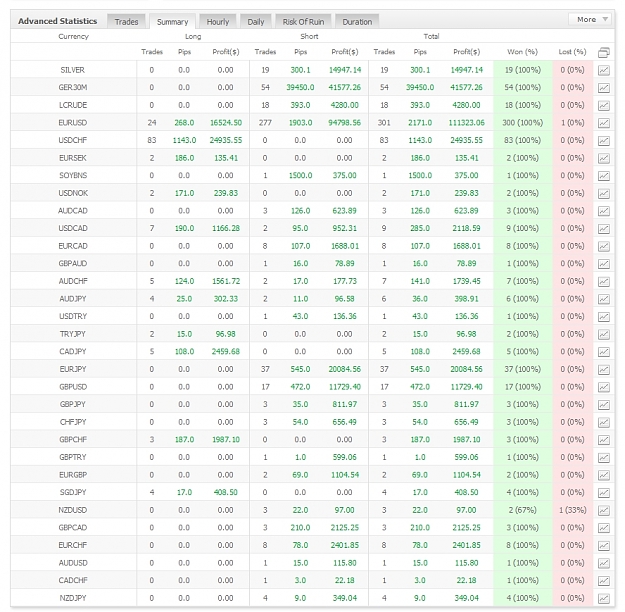The width and height of the screenshot is (625, 612).
Task: Open the chart icon for EURUSD row
Action: pyautogui.click(x=603, y=123)
